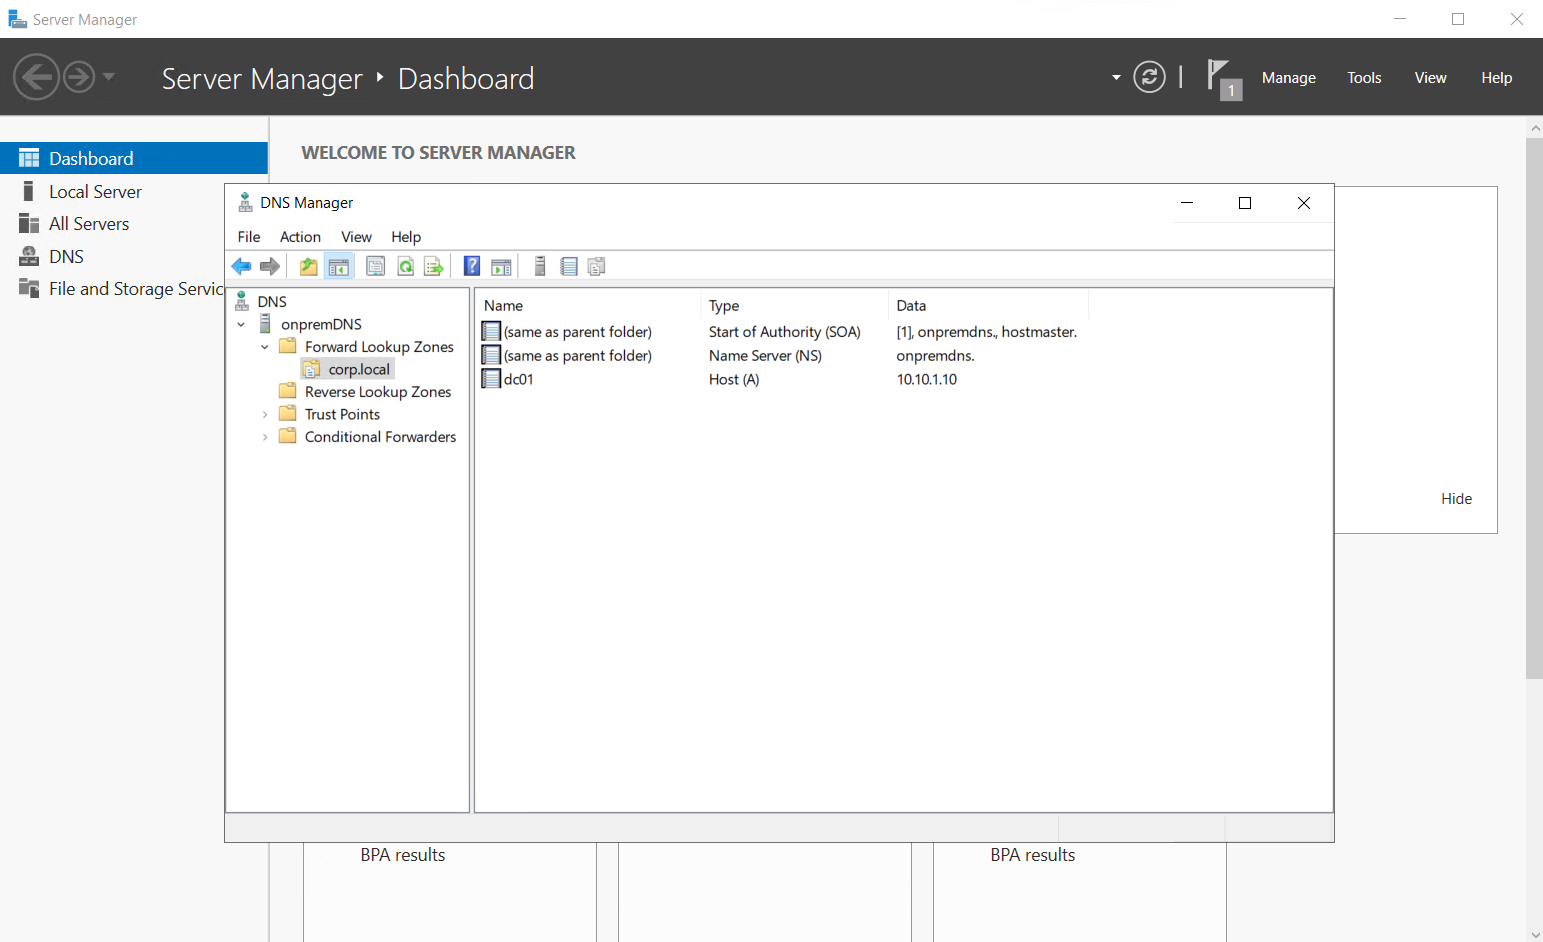Open File and Storage Services sidebar item
Viewport: 1543px width, 942px height.
pyautogui.click(x=136, y=289)
